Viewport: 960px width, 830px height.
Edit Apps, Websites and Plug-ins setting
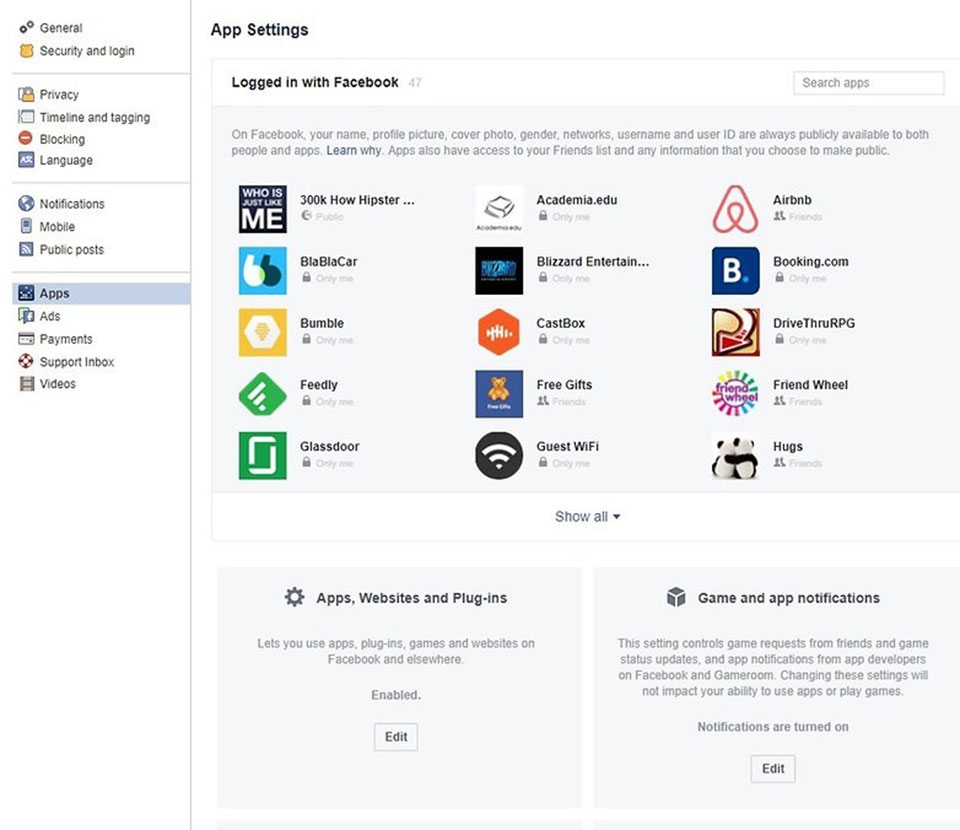(396, 737)
